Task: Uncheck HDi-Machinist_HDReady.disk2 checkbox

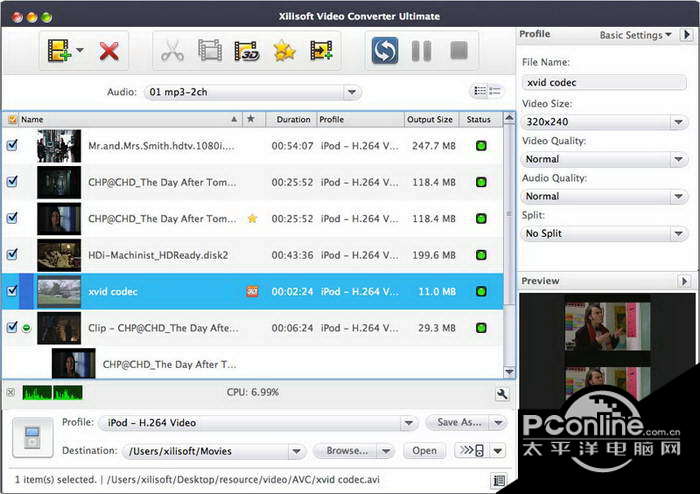Action: [12, 254]
